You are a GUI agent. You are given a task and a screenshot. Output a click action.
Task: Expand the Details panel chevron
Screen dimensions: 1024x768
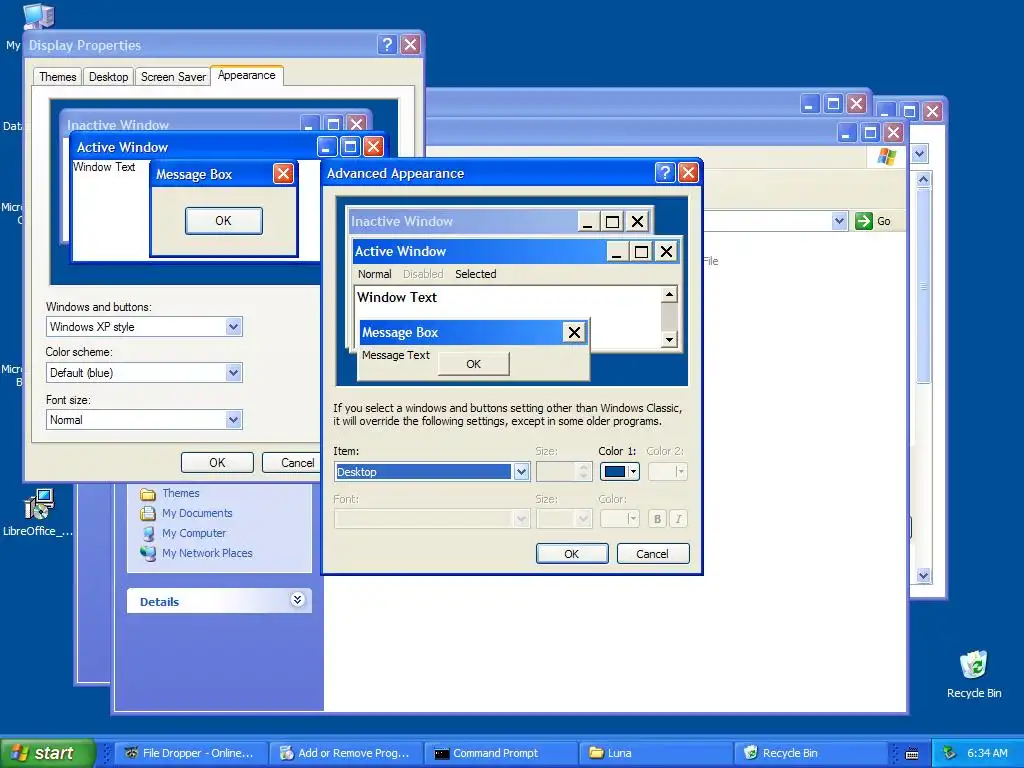(x=297, y=600)
